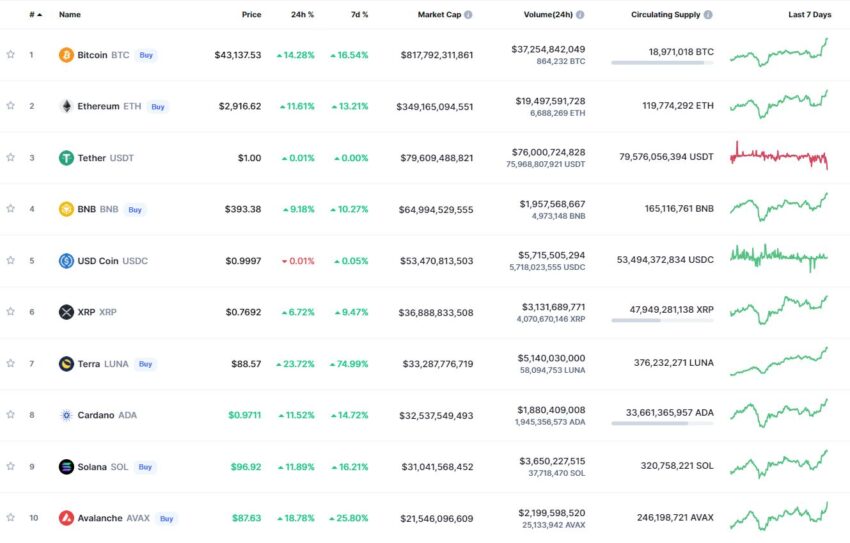The width and height of the screenshot is (850, 543).
Task: Click Bitcoin market cap $817,792,311,861
Action: [437, 55]
